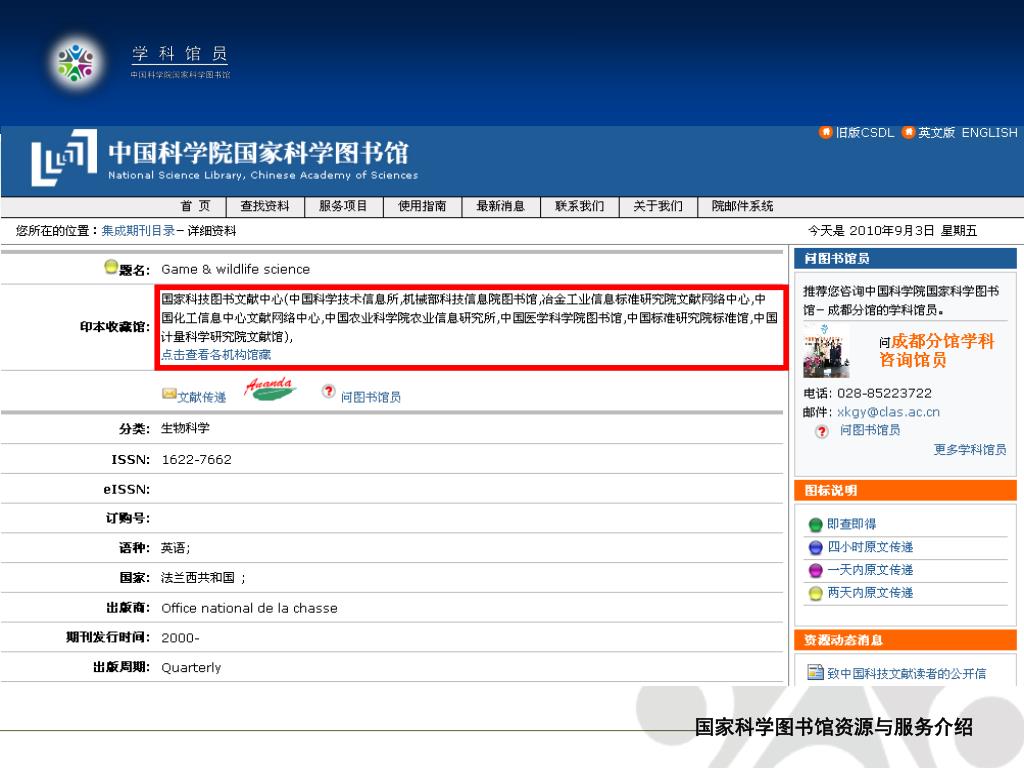Go to 联系我们 in the navigation bar

click(x=579, y=206)
